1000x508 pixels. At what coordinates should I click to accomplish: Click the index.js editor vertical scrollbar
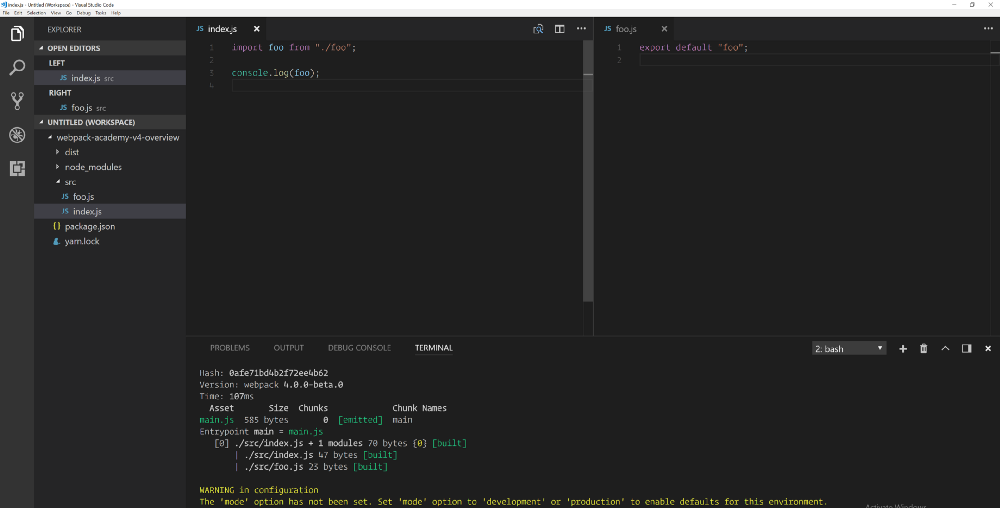click(588, 172)
